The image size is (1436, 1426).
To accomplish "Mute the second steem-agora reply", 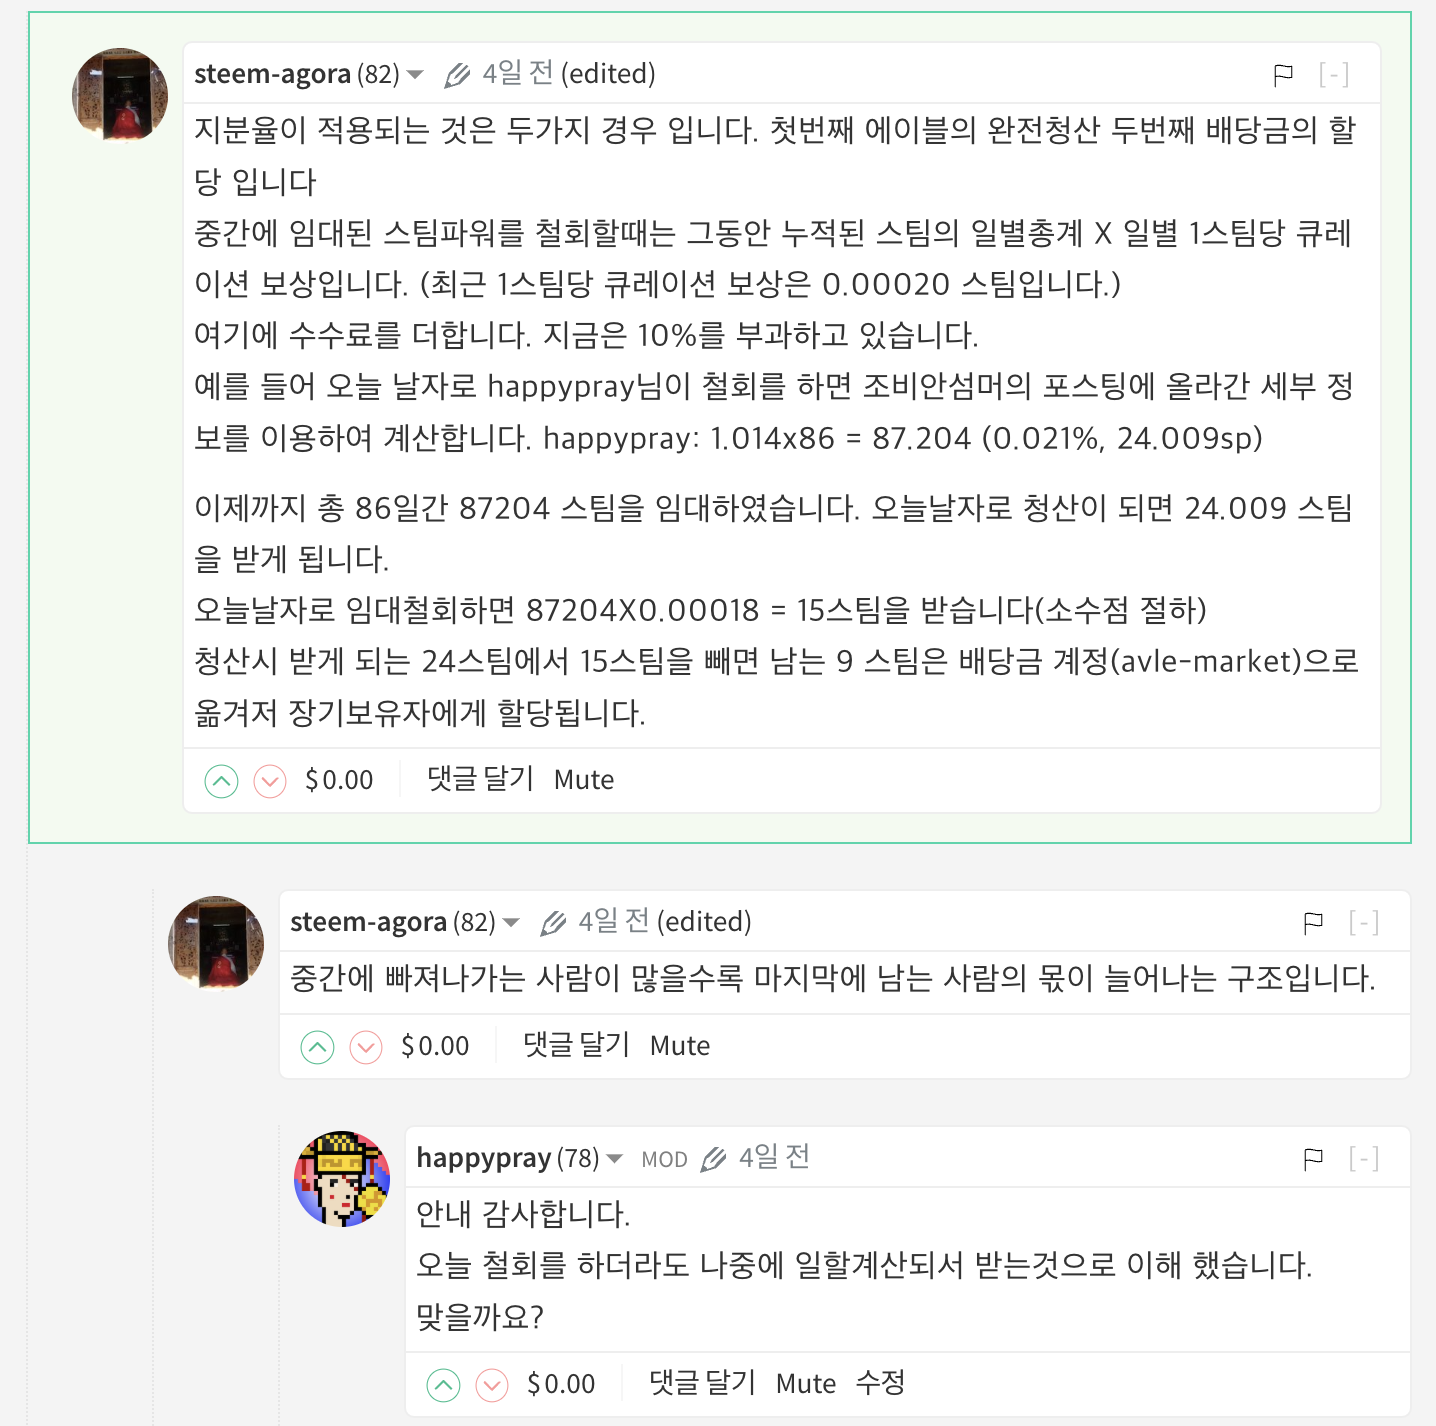I will click(680, 1046).
